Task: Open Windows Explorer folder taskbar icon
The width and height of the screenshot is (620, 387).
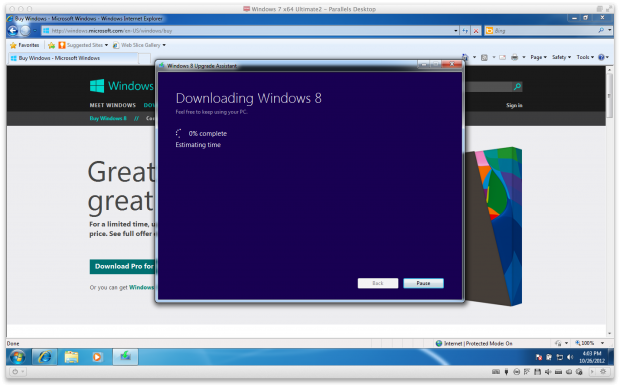Action: coord(72,357)
